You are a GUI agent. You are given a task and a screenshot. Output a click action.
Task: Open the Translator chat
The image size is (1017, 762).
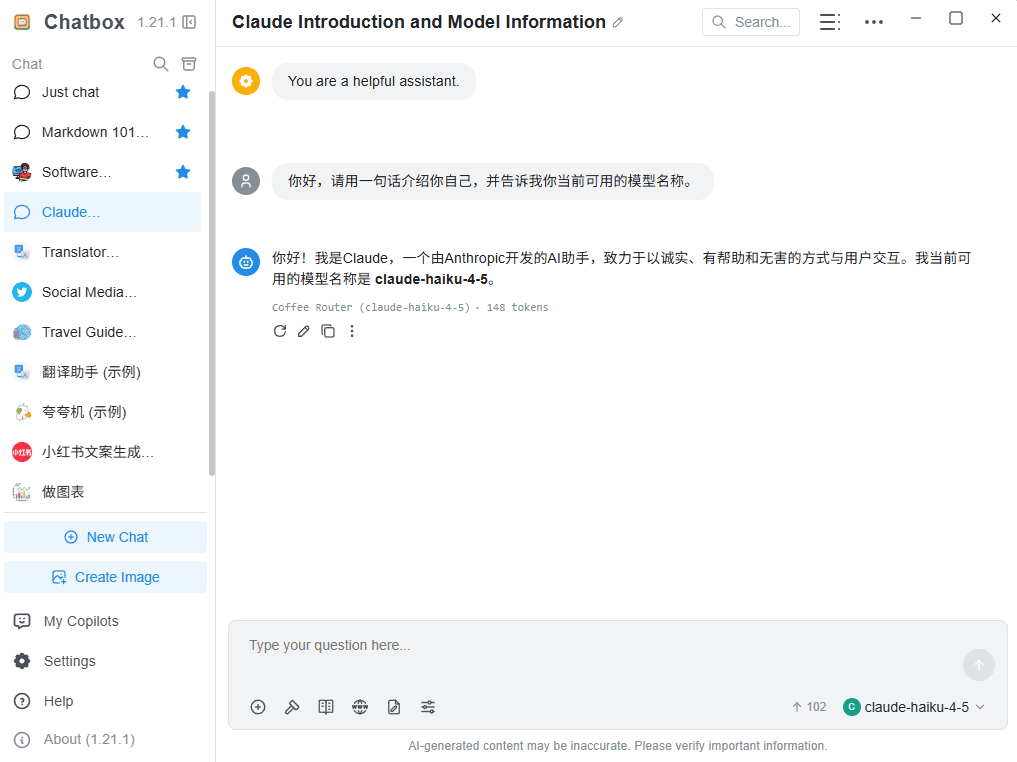click(102, 252)
